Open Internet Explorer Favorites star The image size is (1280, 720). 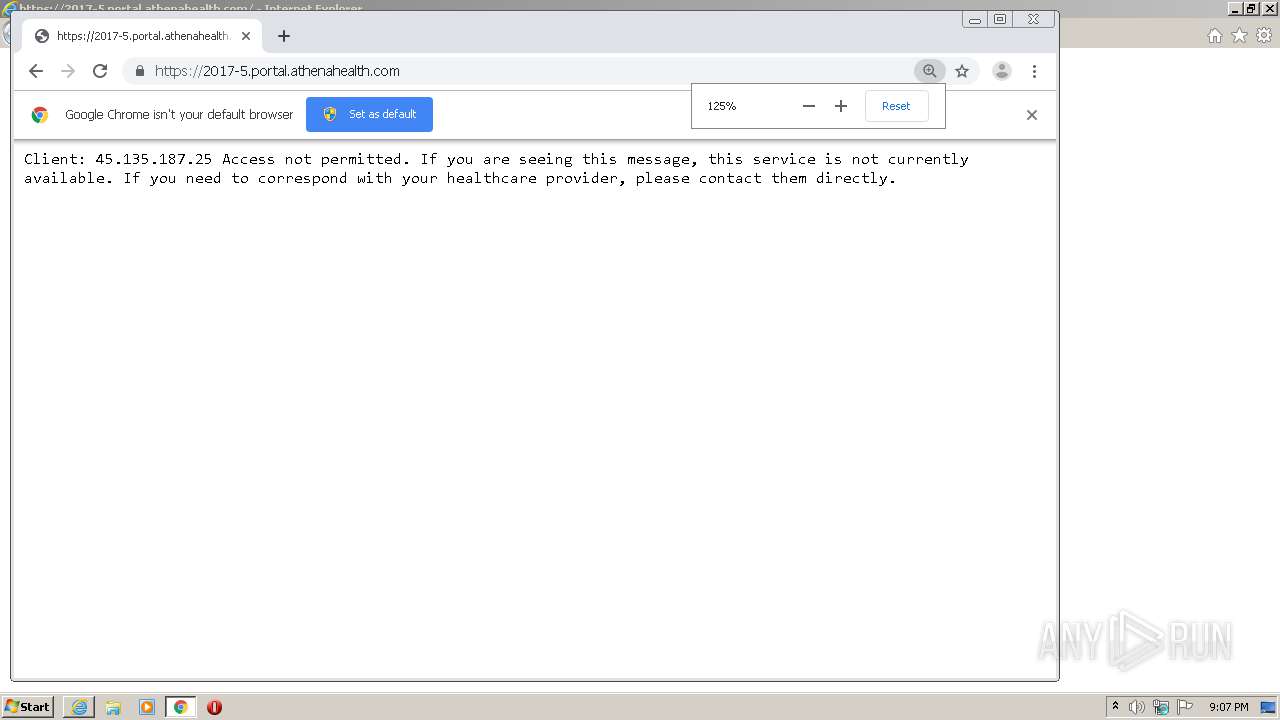click(x=1239, y=36)
